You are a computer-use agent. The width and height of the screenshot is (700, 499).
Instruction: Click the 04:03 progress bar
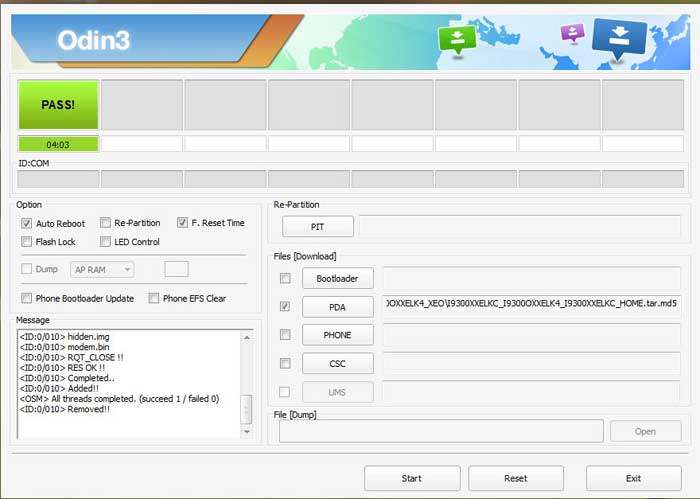click(58, 144)
